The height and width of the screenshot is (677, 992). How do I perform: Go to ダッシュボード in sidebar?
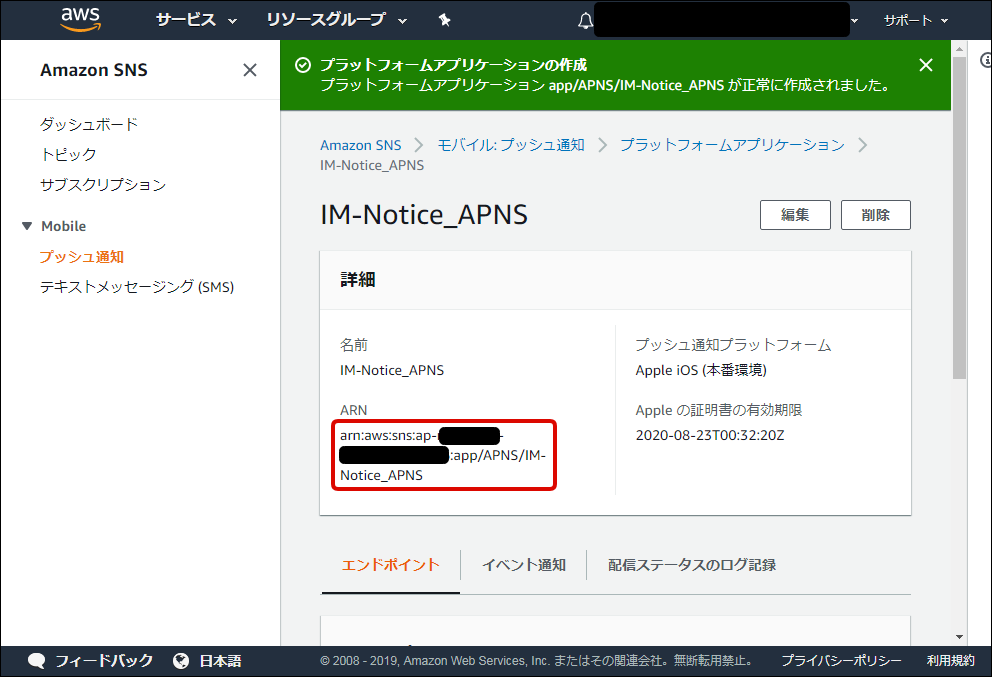(89, 124)
